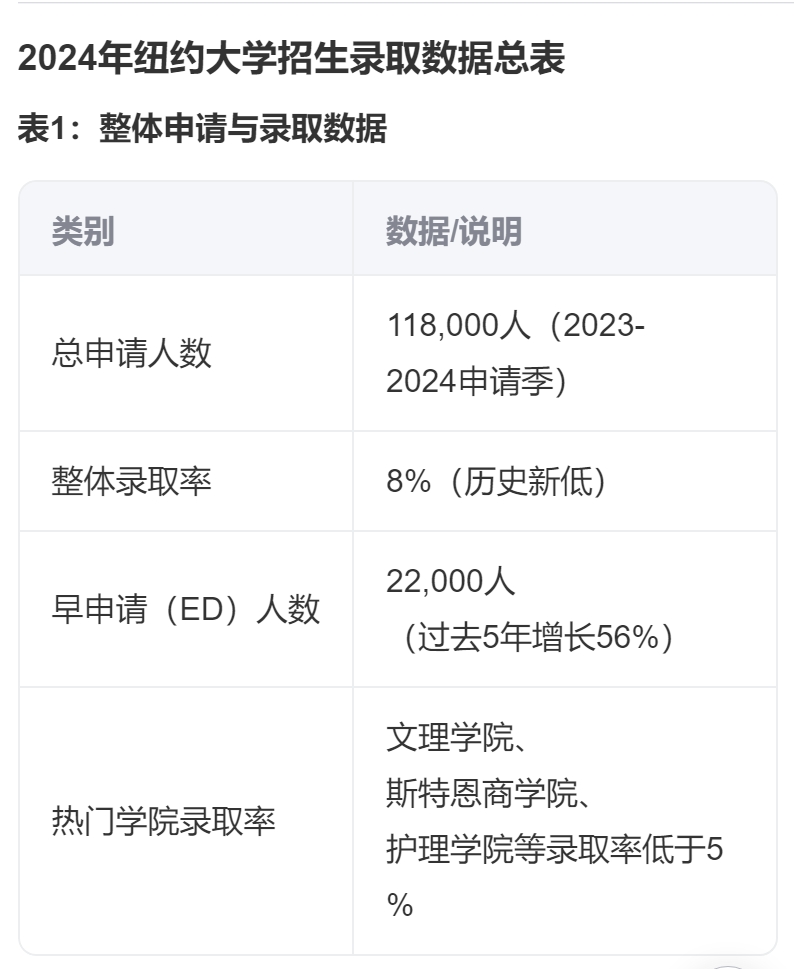
Task: Select the 热门学院录取率 row label
Action: (x=163, y=822)
